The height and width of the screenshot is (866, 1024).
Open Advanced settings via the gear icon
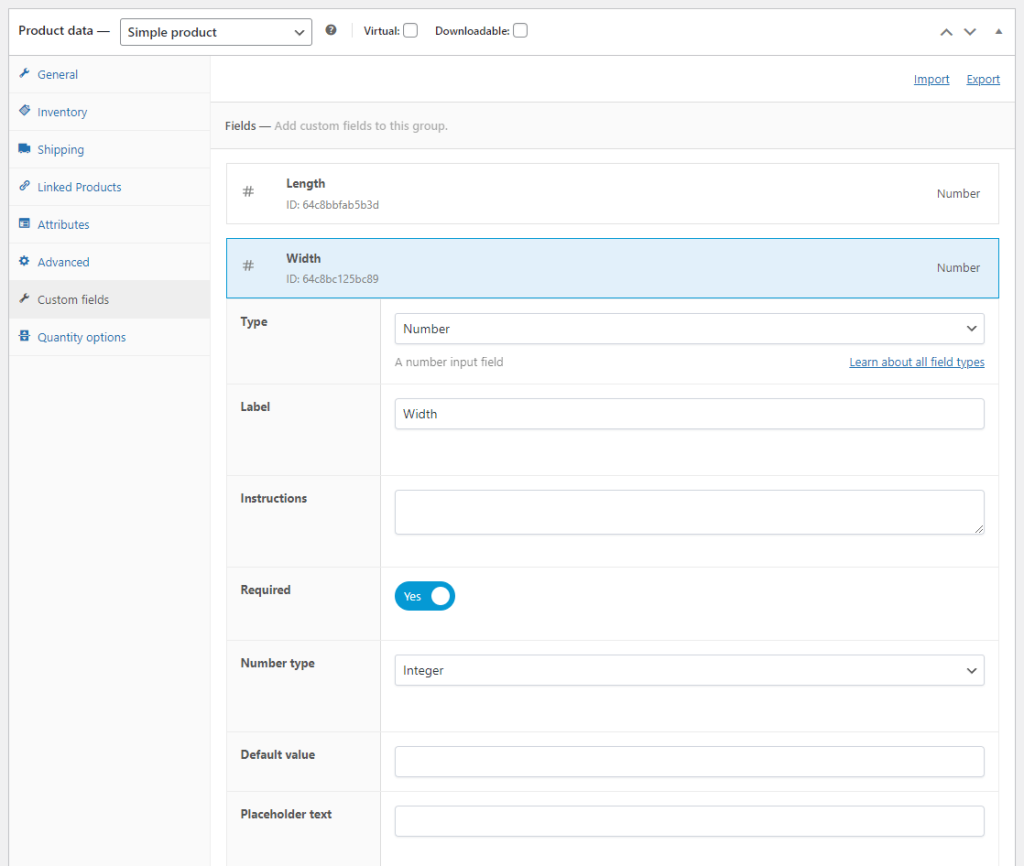pos(22,262)
